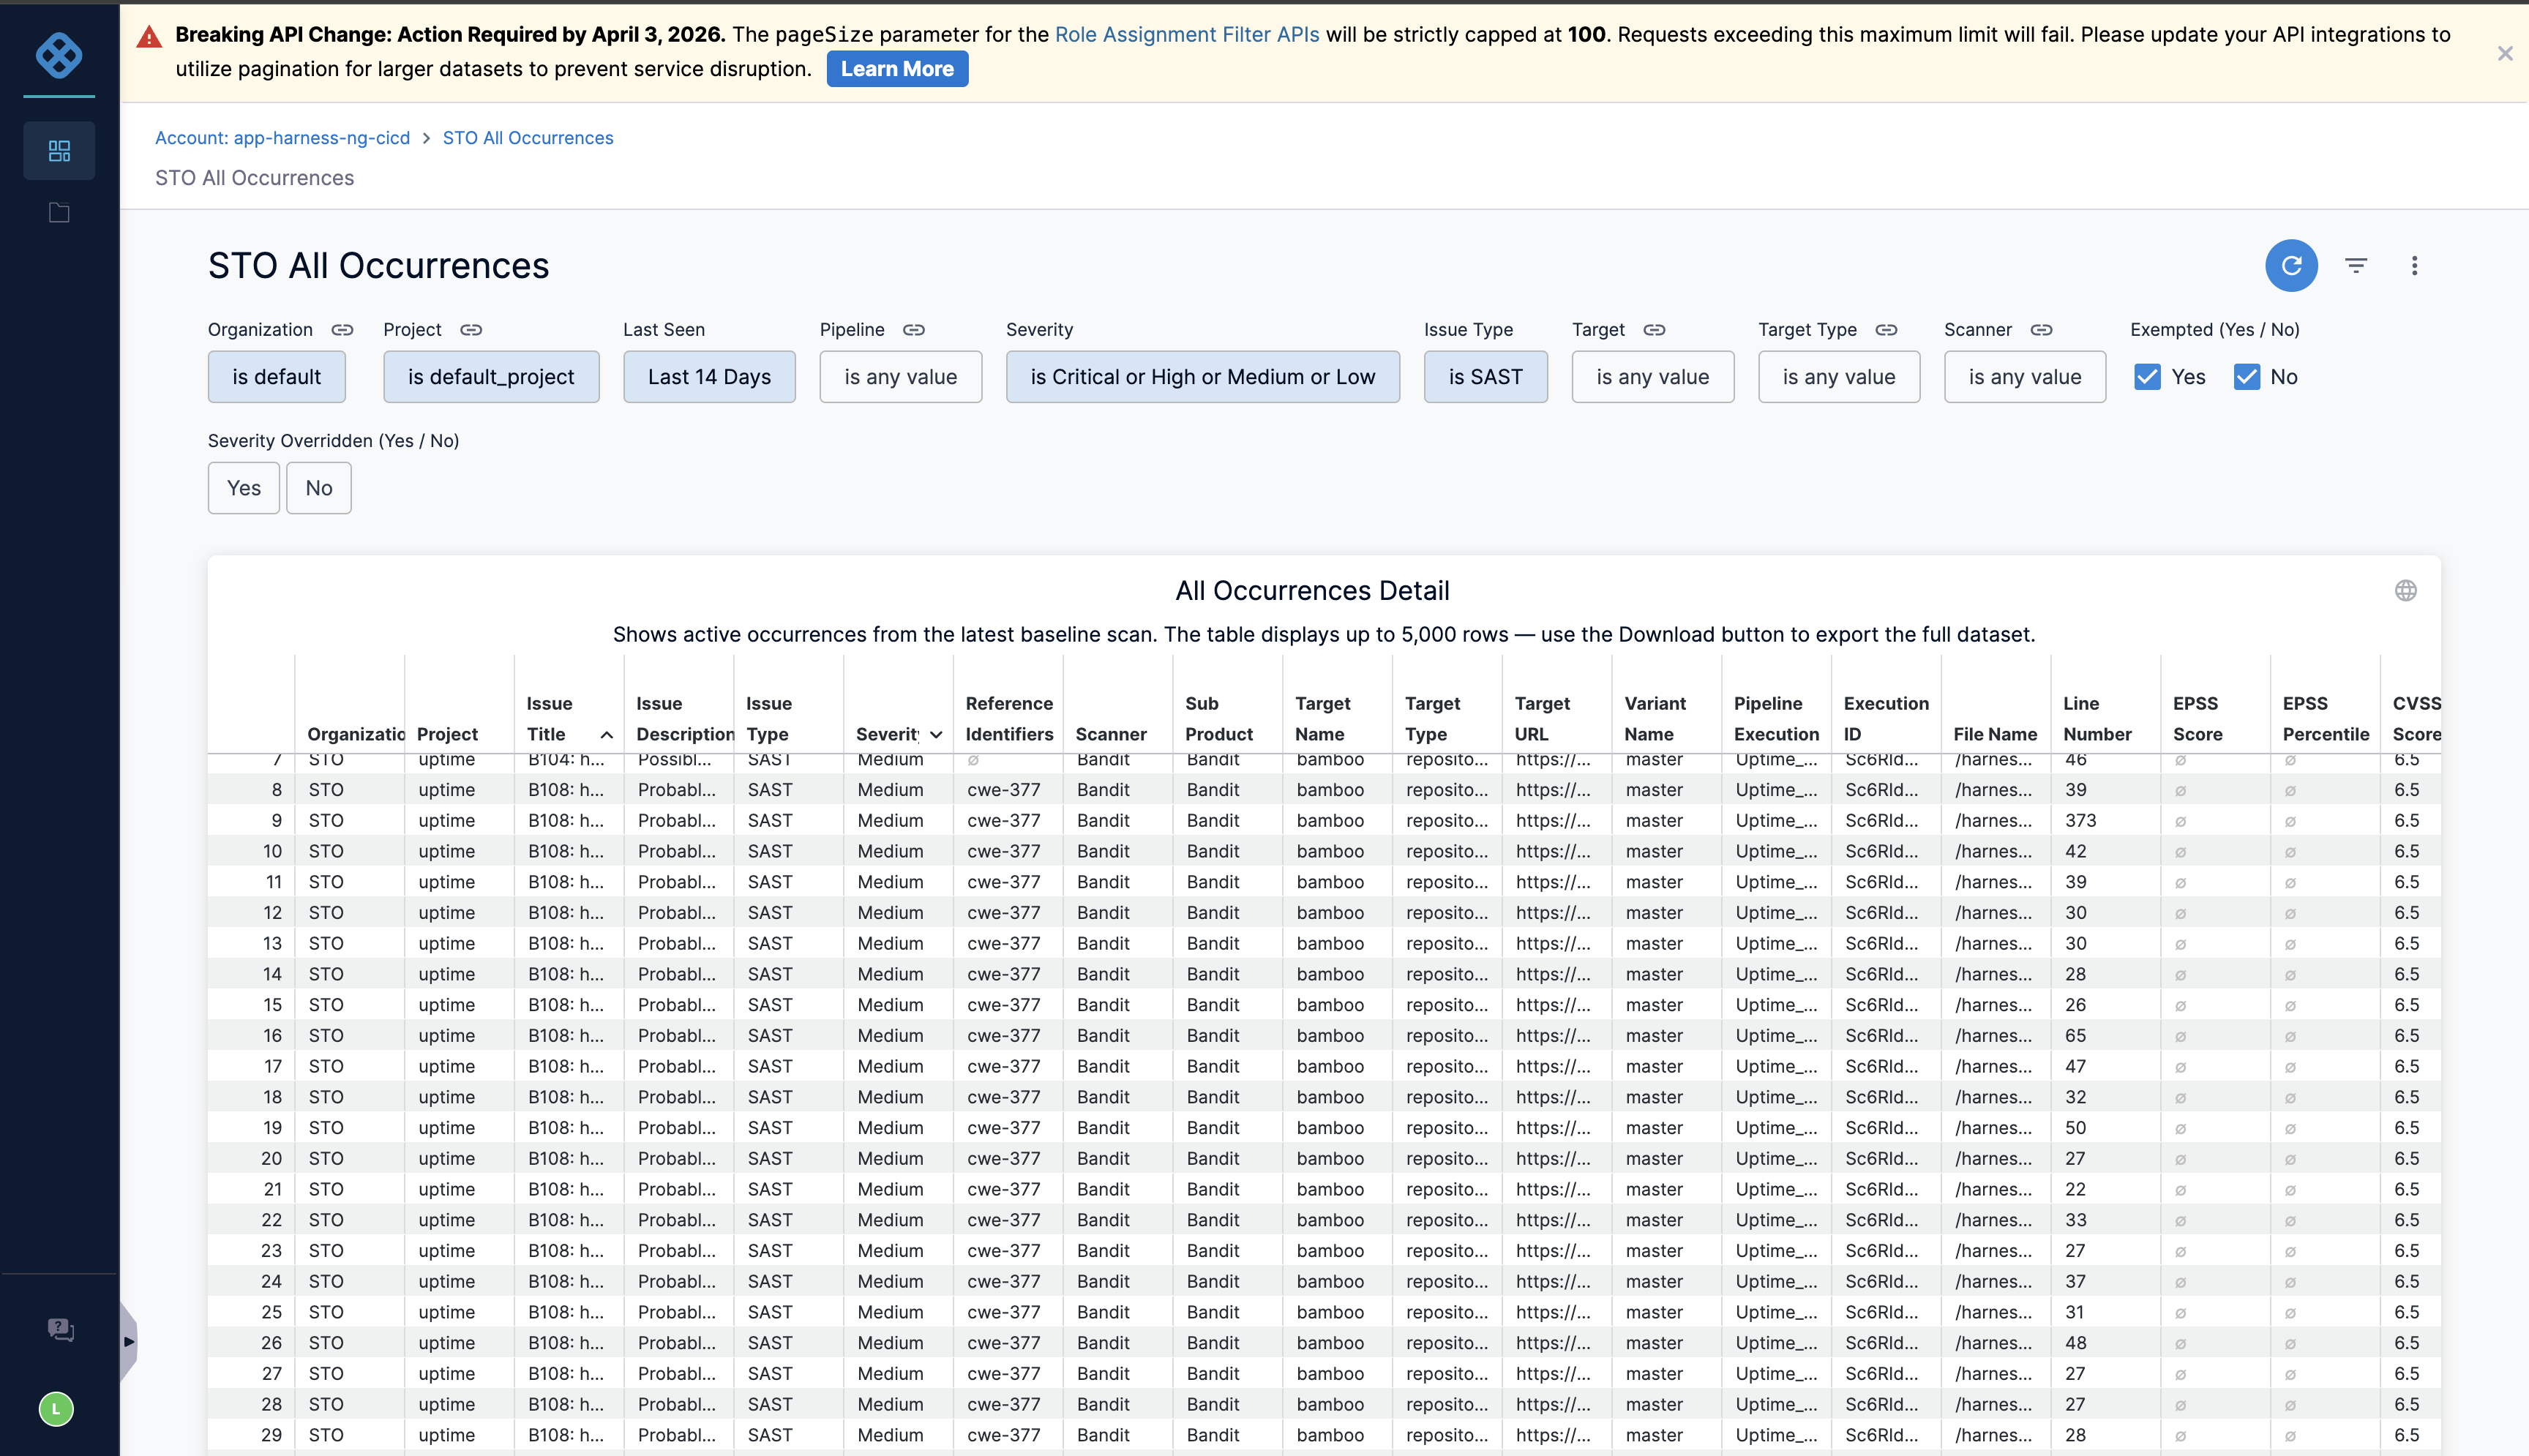Open the dashboards grid sidebar icon
The height and width of the screenshot is (1456, 2529).
pyautogui.click(x=59, y=151)
